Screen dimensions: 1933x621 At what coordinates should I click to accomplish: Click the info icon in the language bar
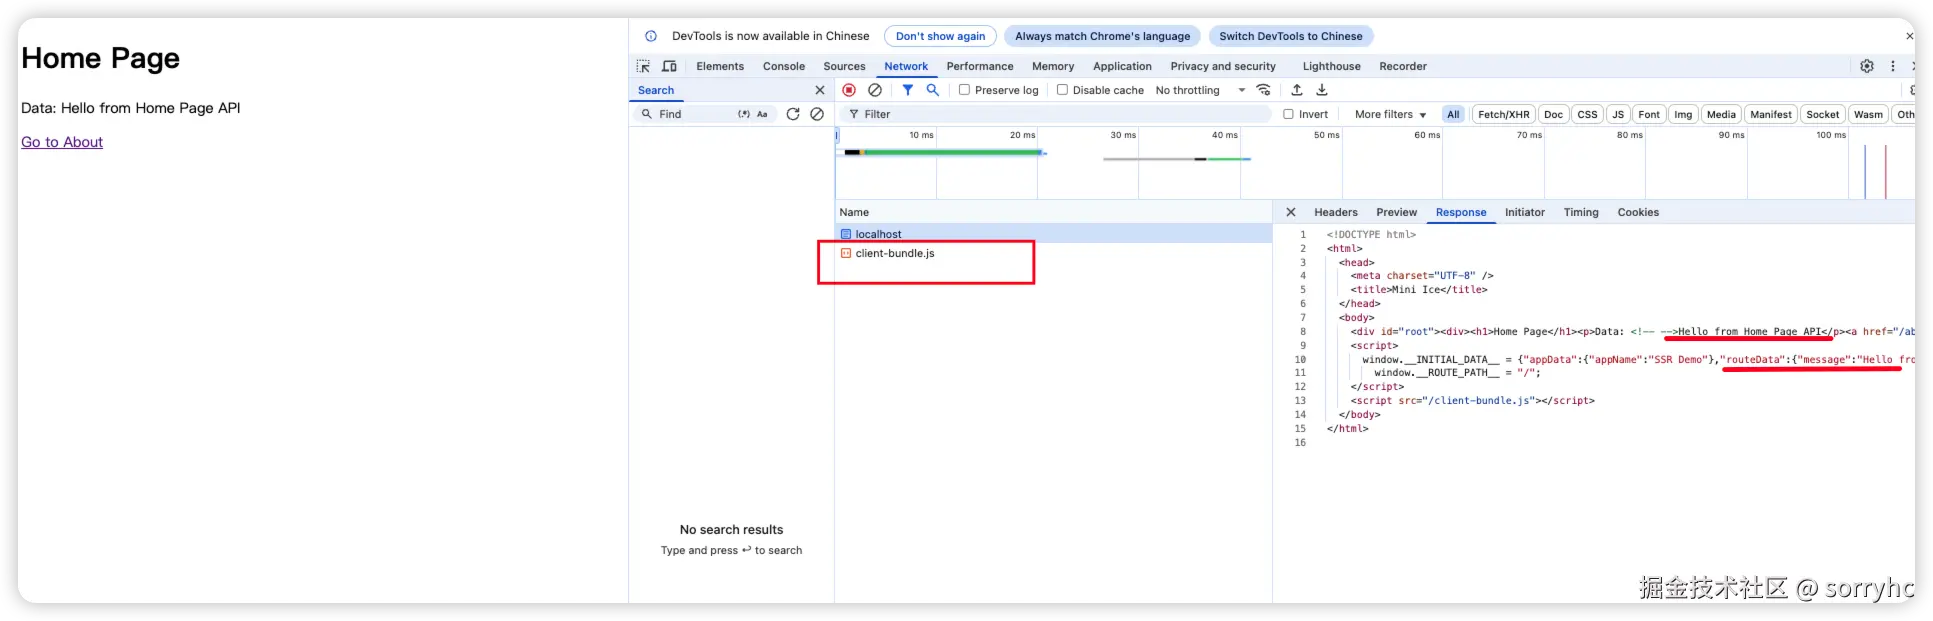click(x=651, y=36)
